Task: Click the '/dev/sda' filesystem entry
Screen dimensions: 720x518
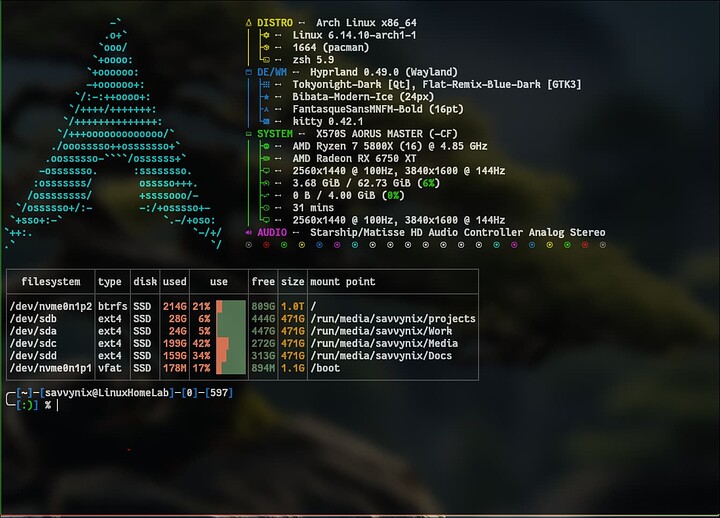Action: point(33,331)
